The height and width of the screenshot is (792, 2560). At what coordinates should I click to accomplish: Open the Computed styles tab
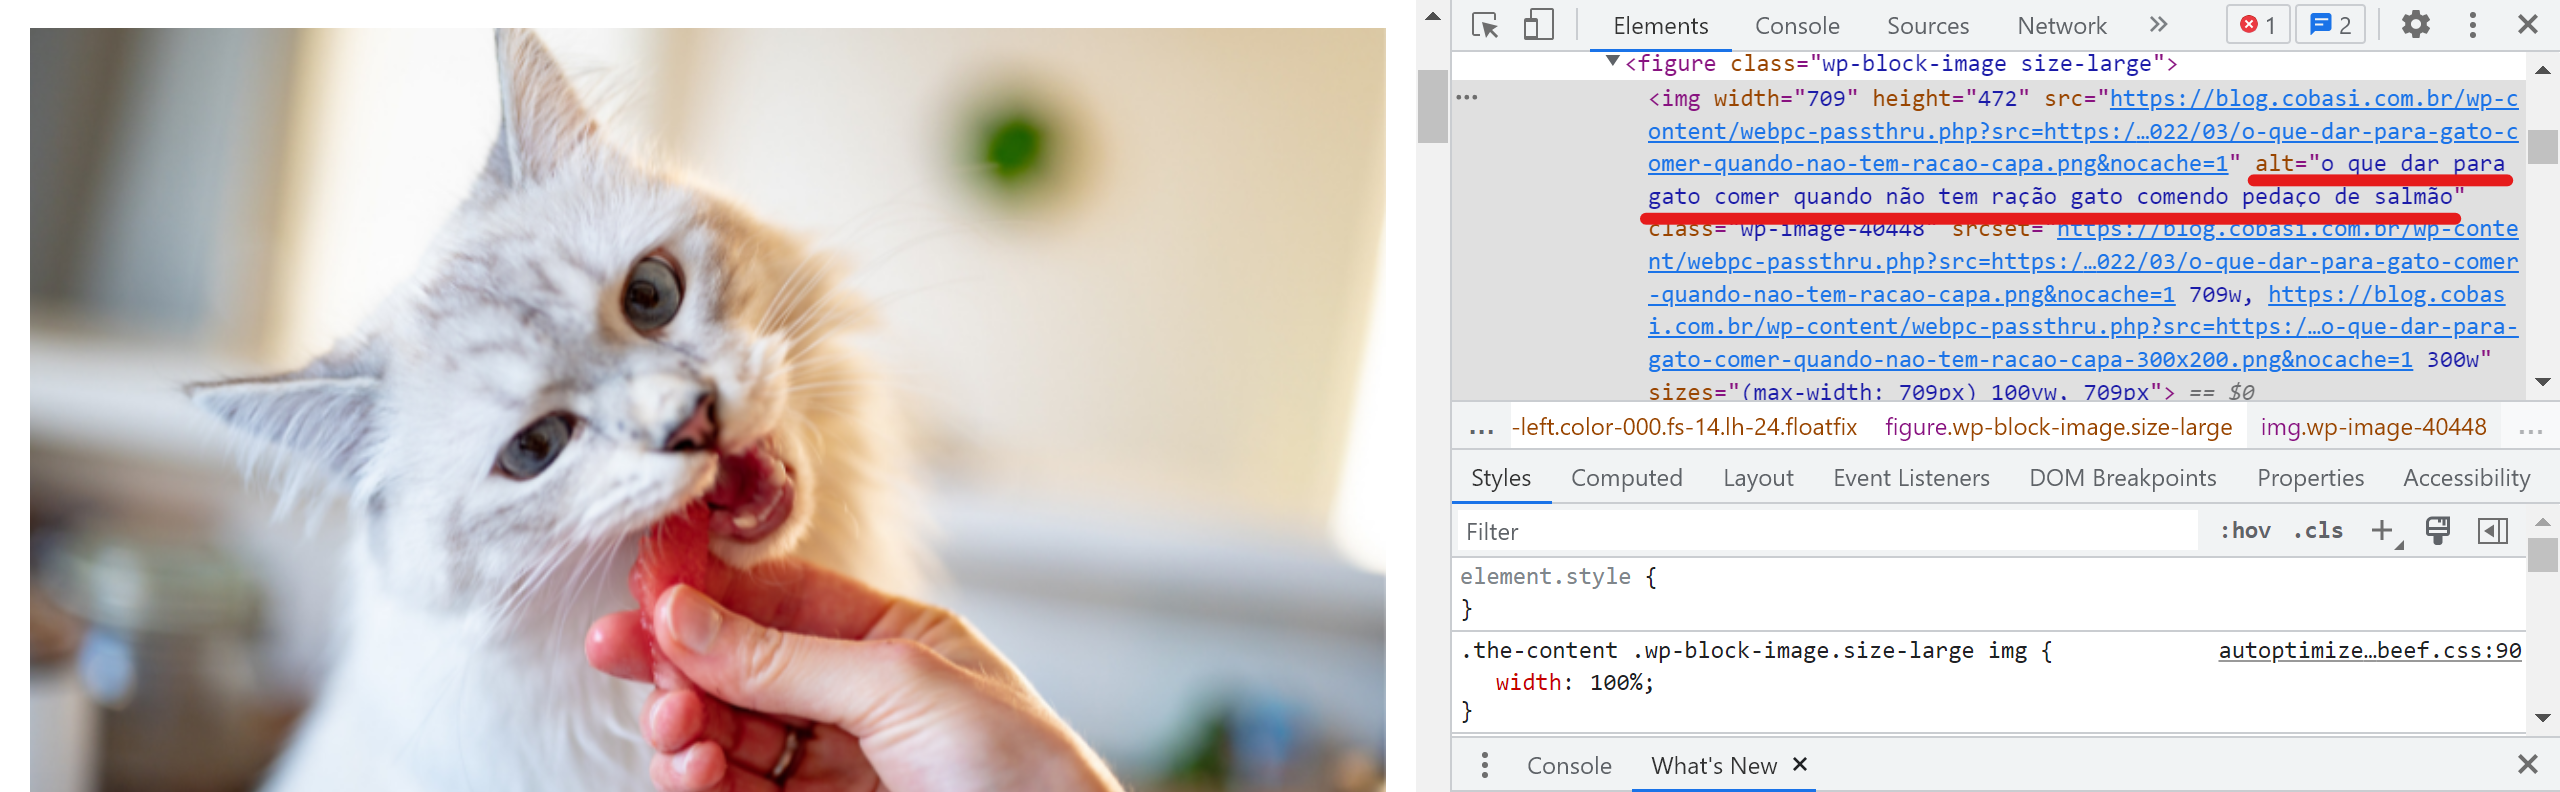click(x=1626, y=478)
